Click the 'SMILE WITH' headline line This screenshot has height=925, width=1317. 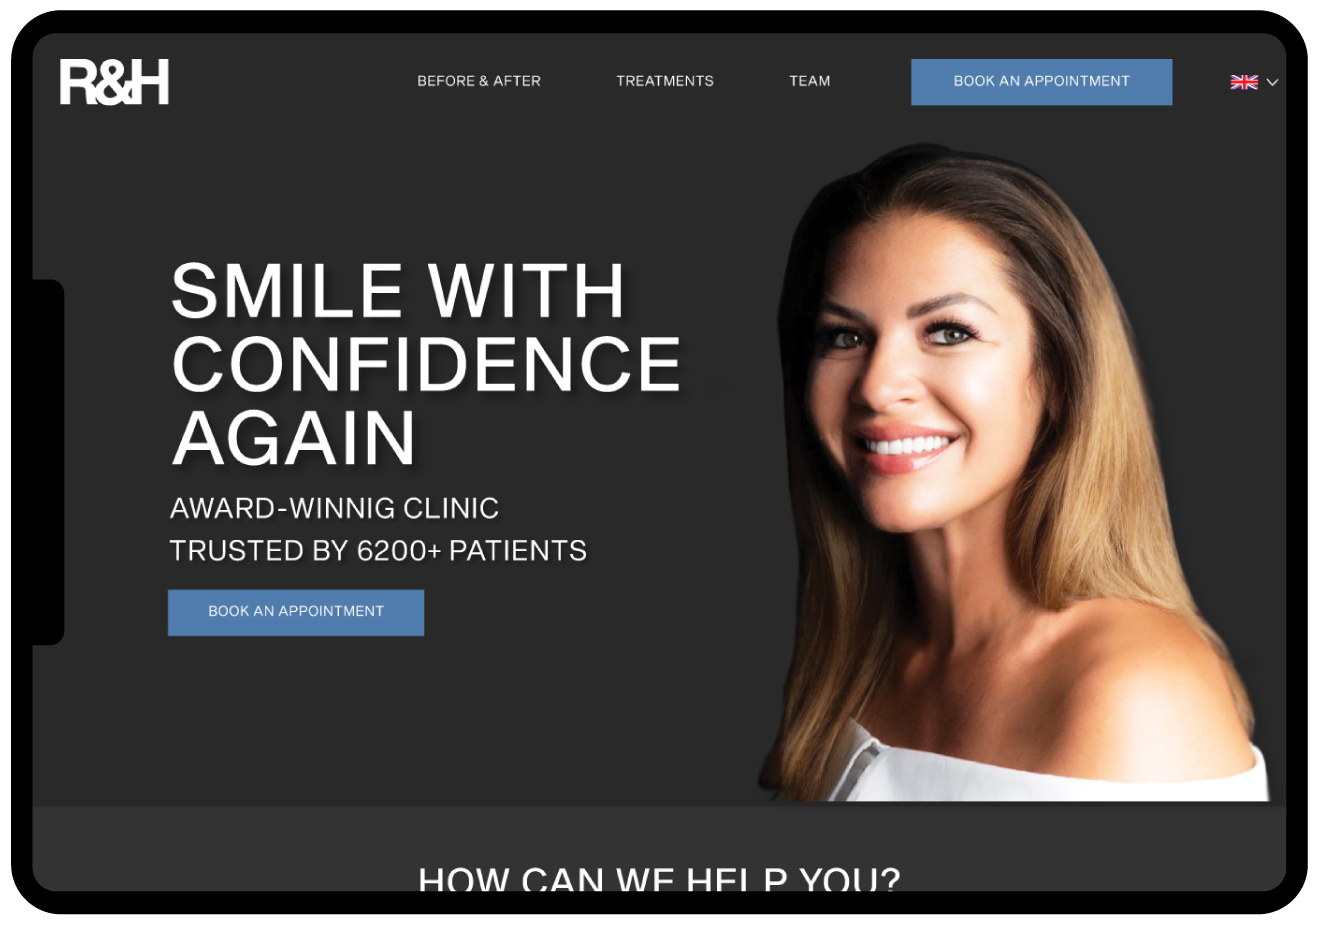tap(398, 291)
